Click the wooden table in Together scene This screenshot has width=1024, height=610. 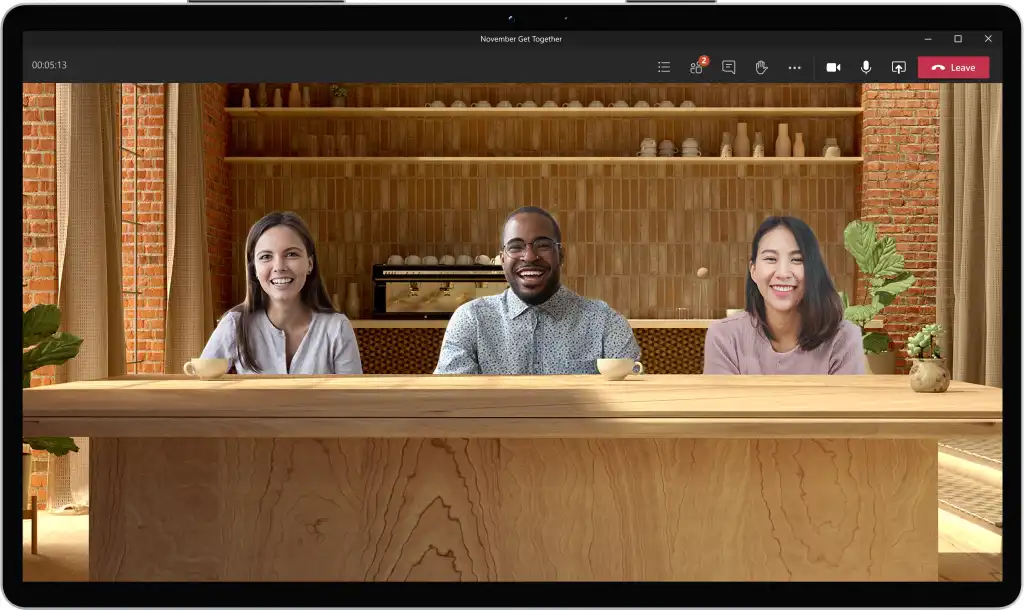513,477
